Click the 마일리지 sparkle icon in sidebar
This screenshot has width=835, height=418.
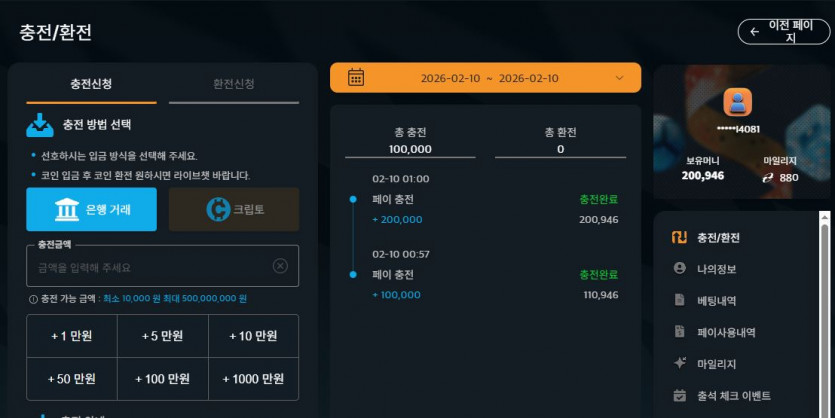[x=680, y=364]
